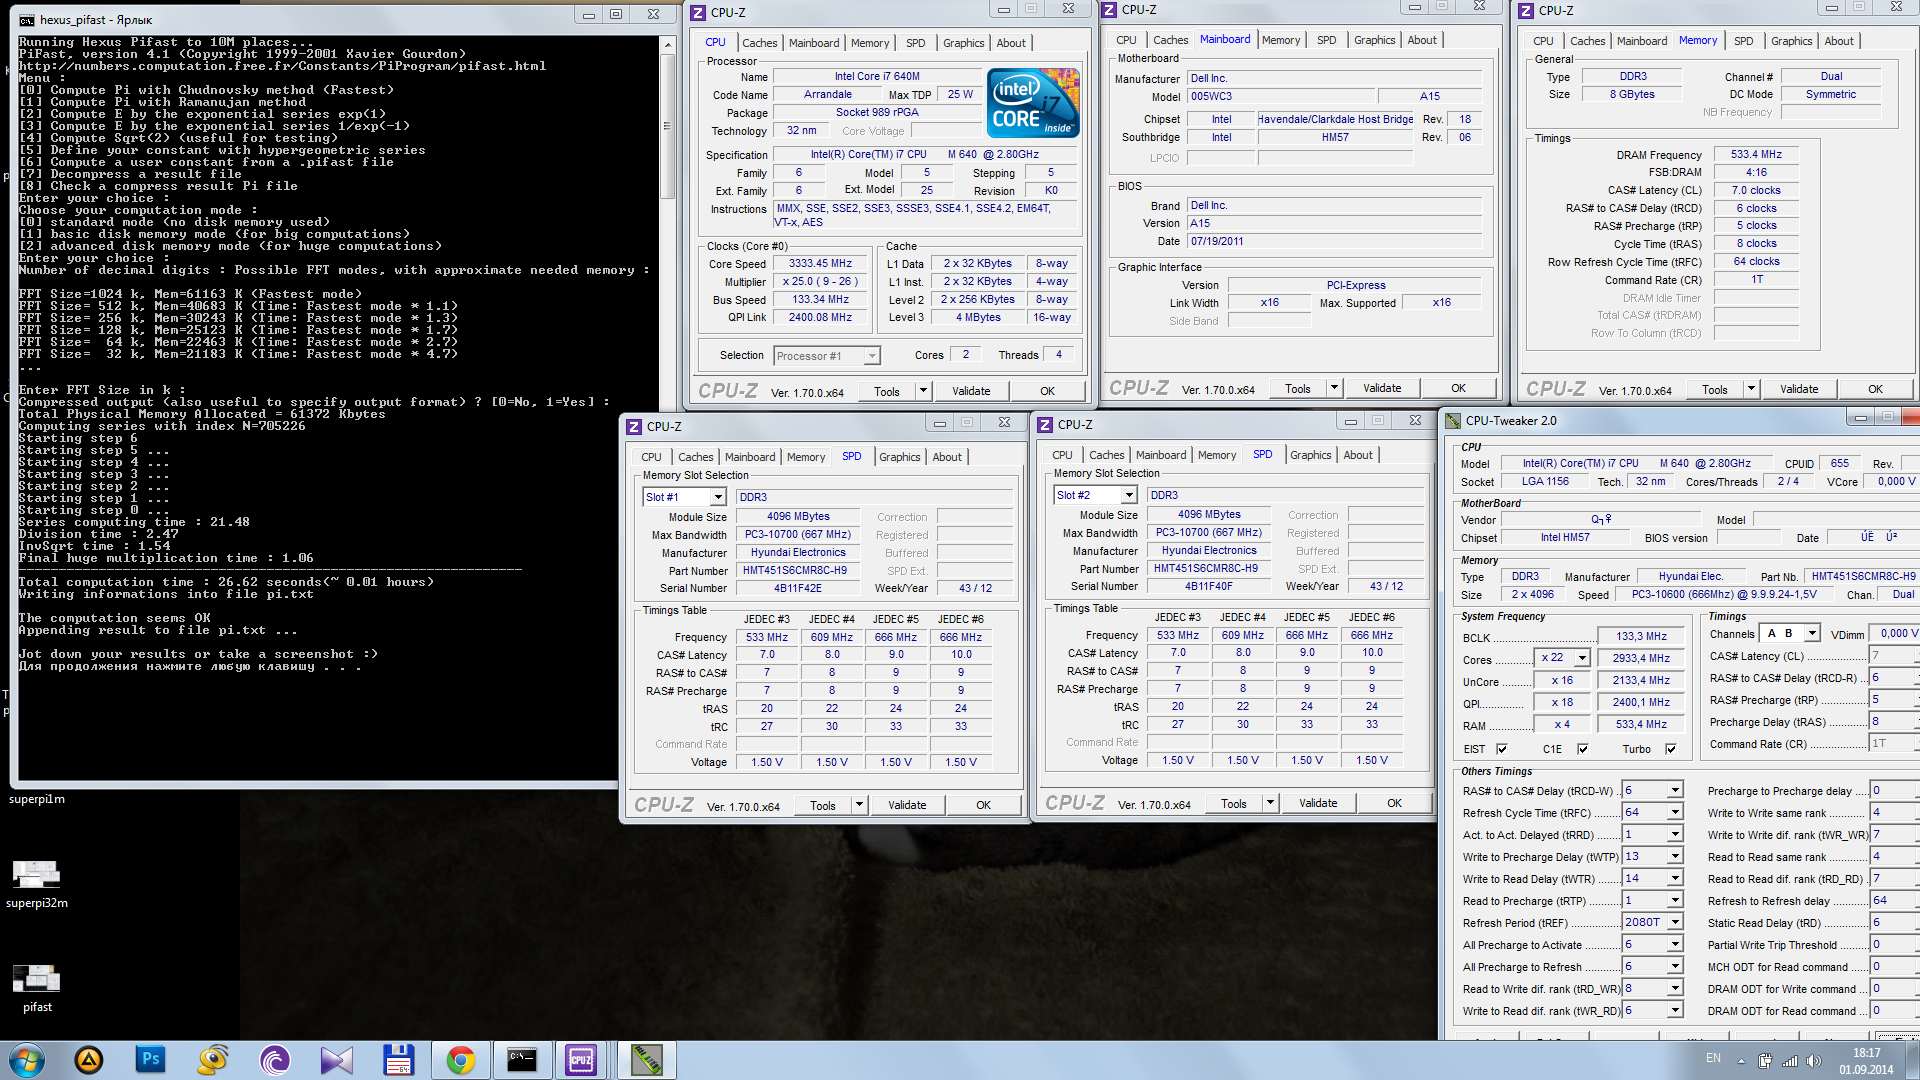This screenshot has width=1920, height=1080.
Task: Click the CPU-Z taskbar icon
Action: (581, 1060)
